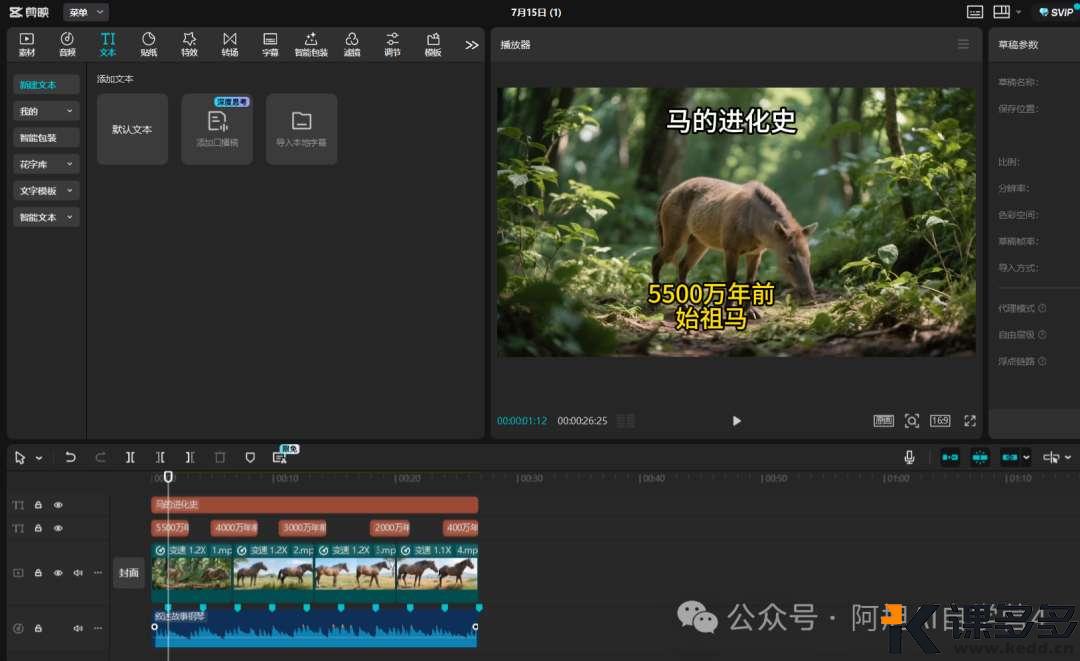Select the Split clip tool
Image resolution: width=1080 pixels, height=661 pixels.
(130, 457)
